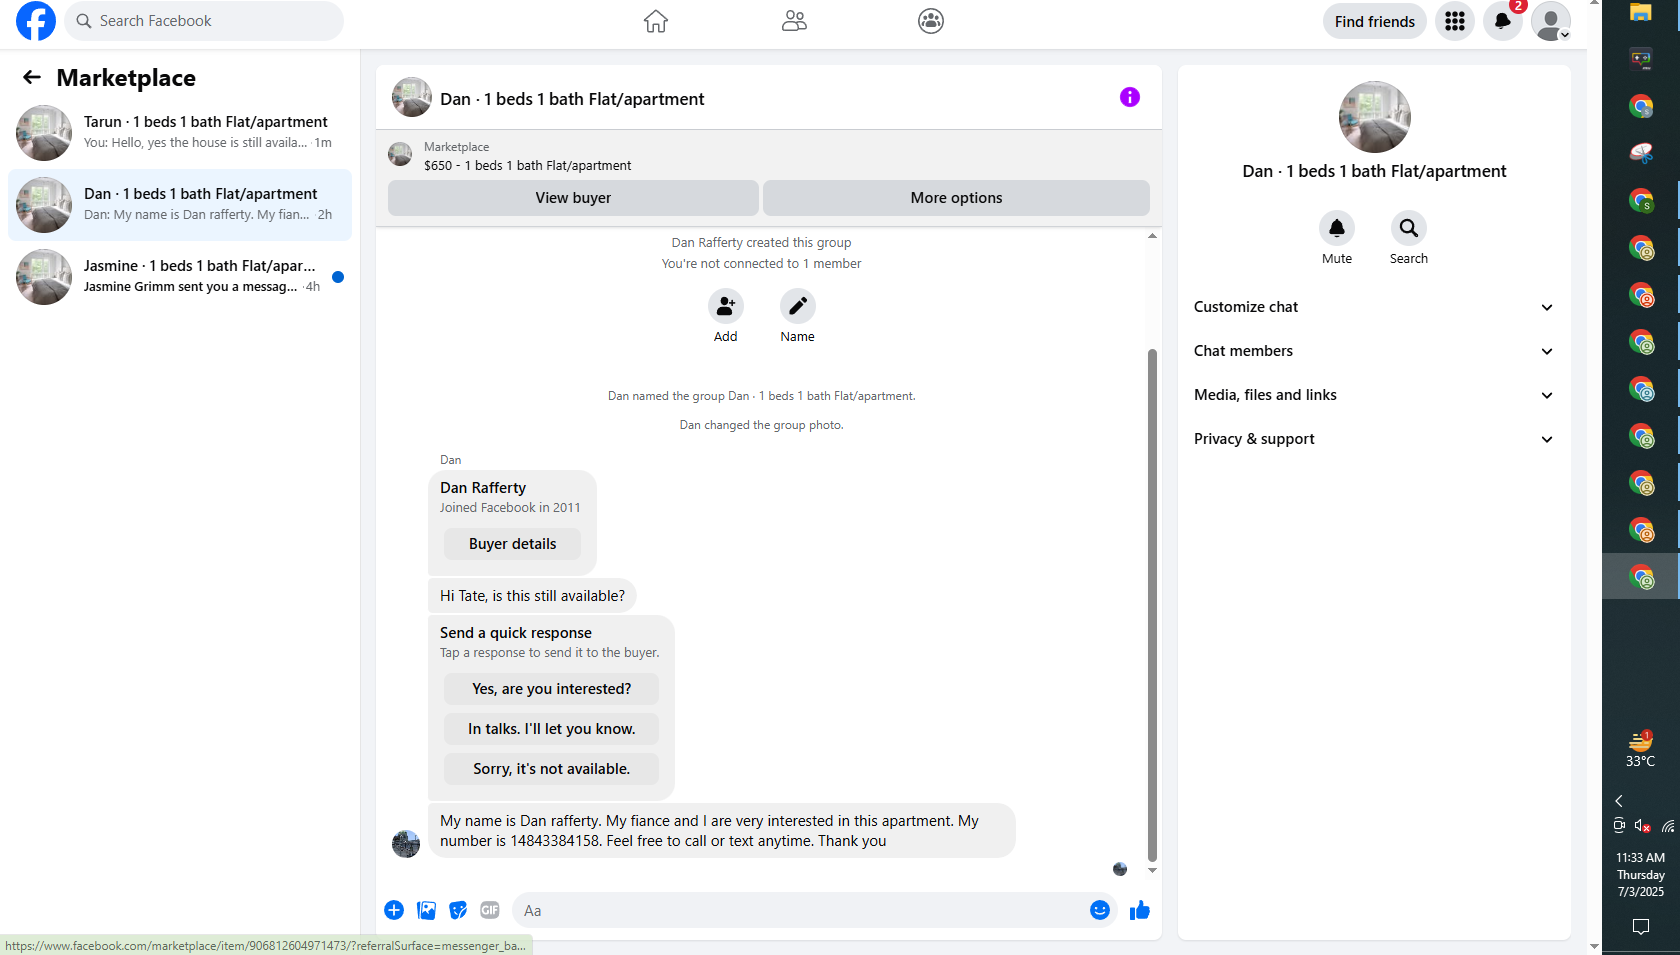
Task: Open the nine-dot Menu grid icon
Action: click(1455, 21)
